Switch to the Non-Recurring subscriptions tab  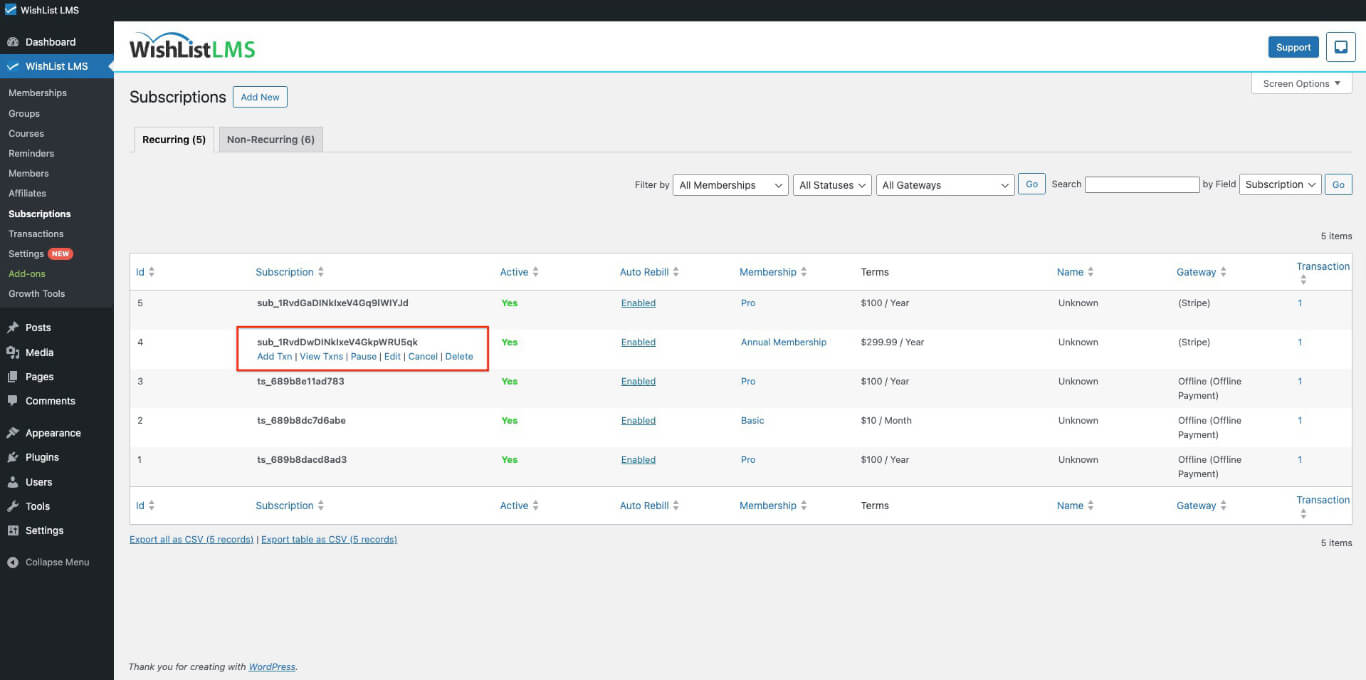pyautogui.click(x=270, y=140)
